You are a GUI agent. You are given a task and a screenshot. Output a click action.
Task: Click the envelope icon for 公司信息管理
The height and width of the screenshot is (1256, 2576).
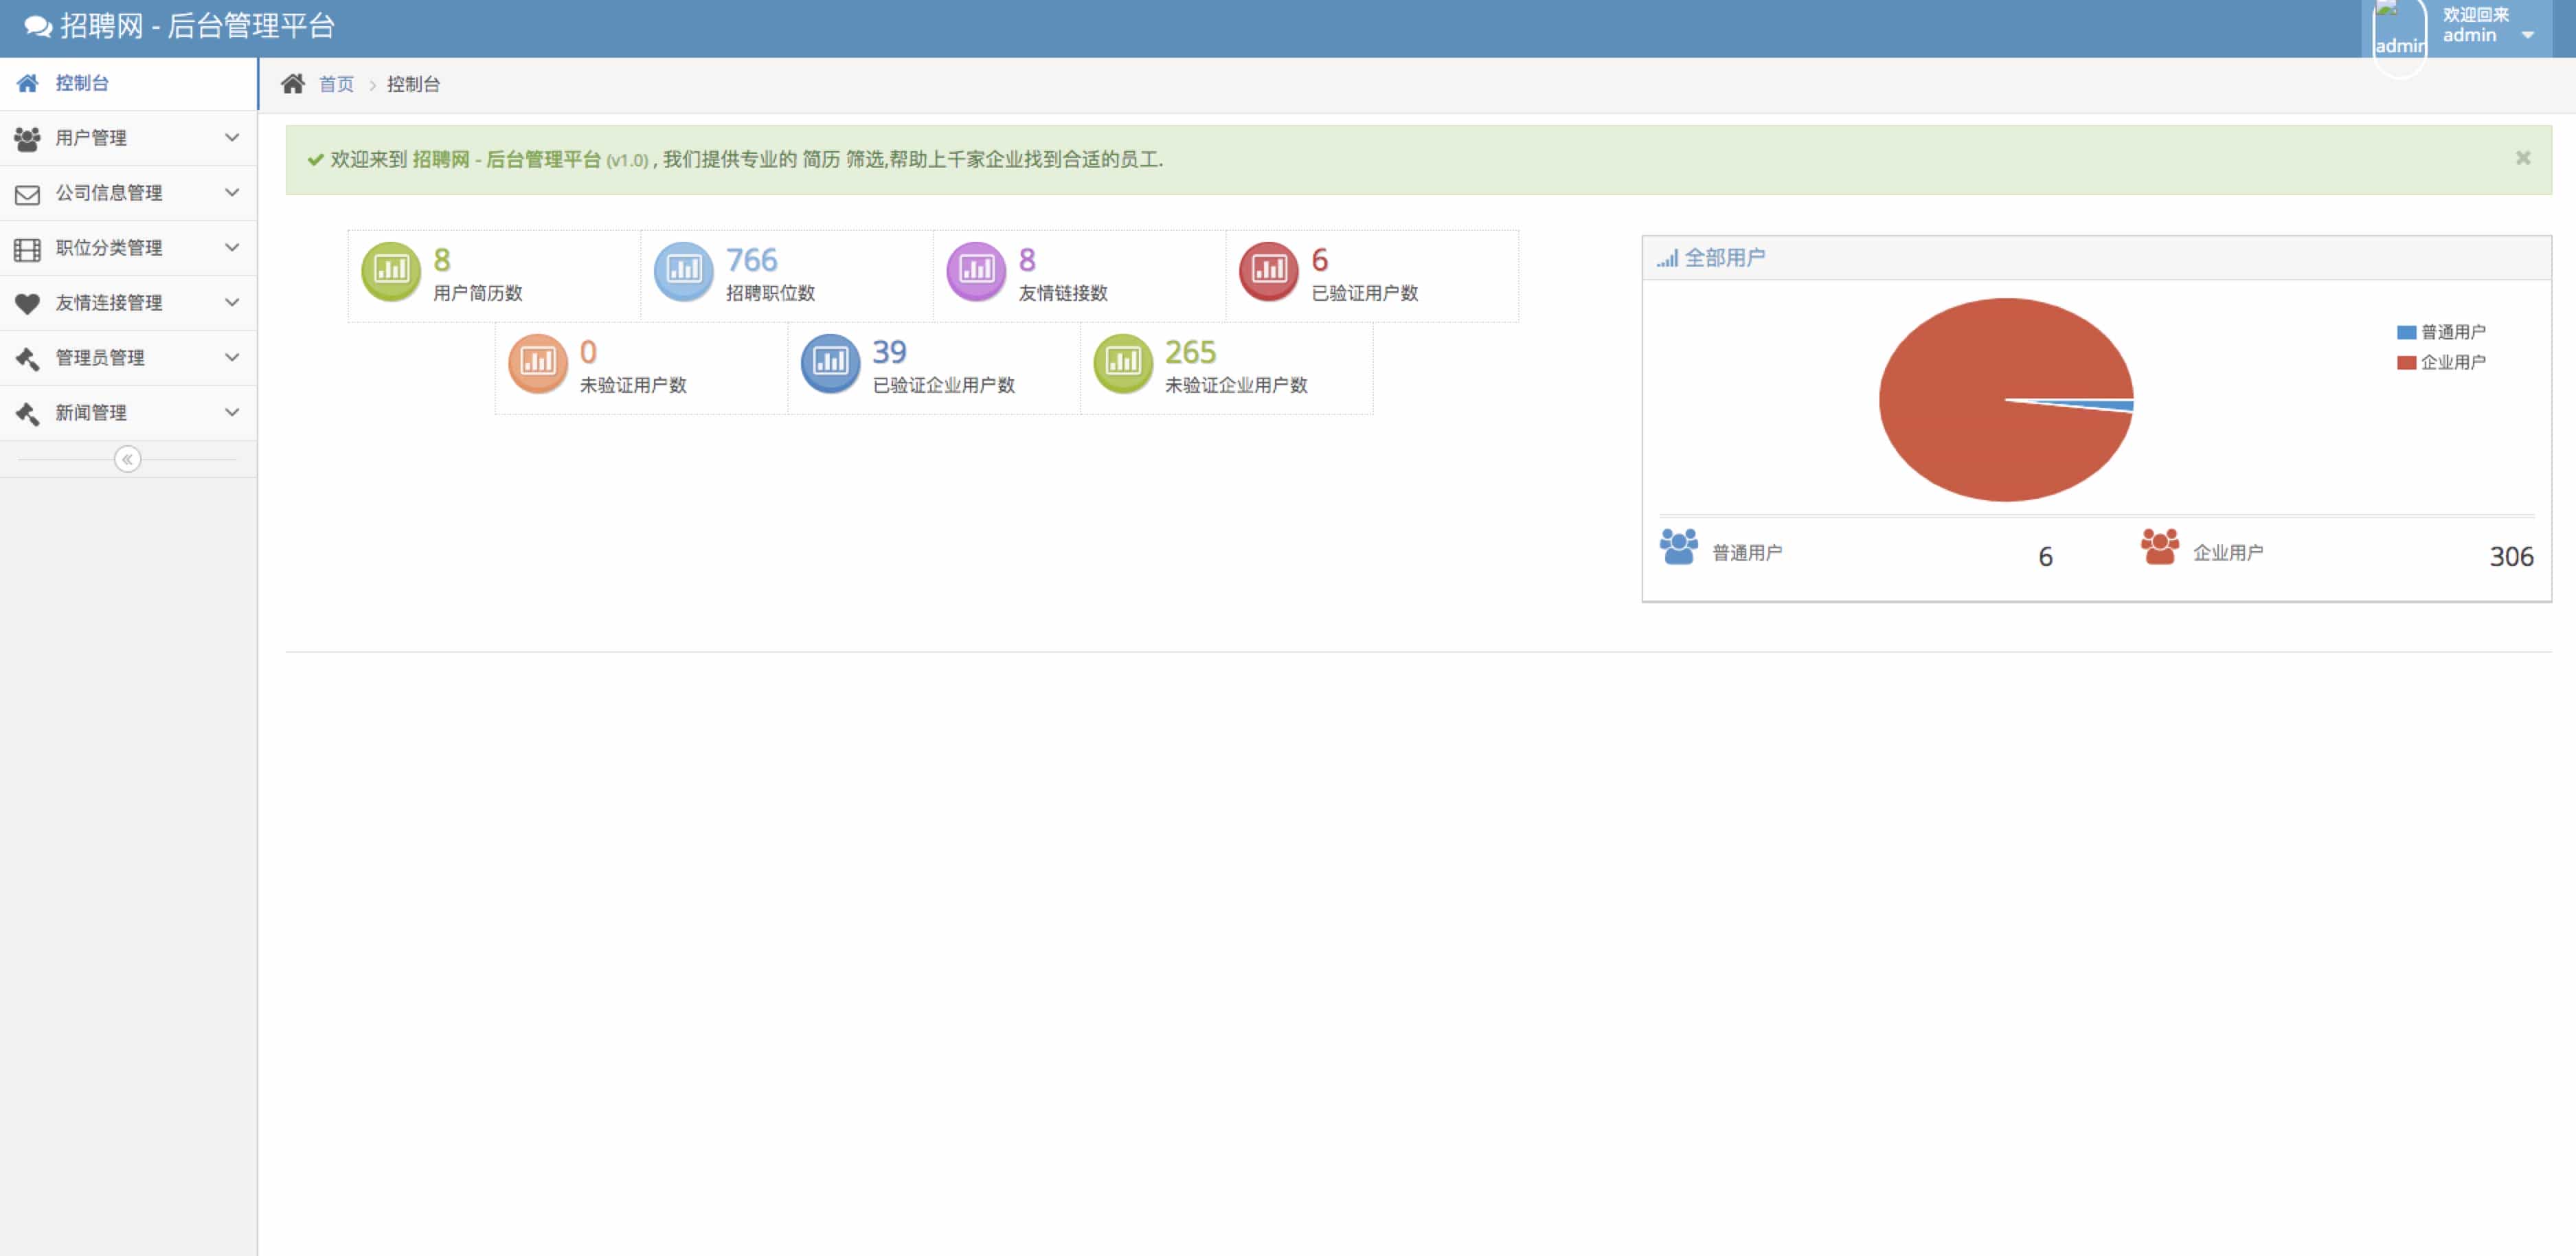[x=28, y=194]
